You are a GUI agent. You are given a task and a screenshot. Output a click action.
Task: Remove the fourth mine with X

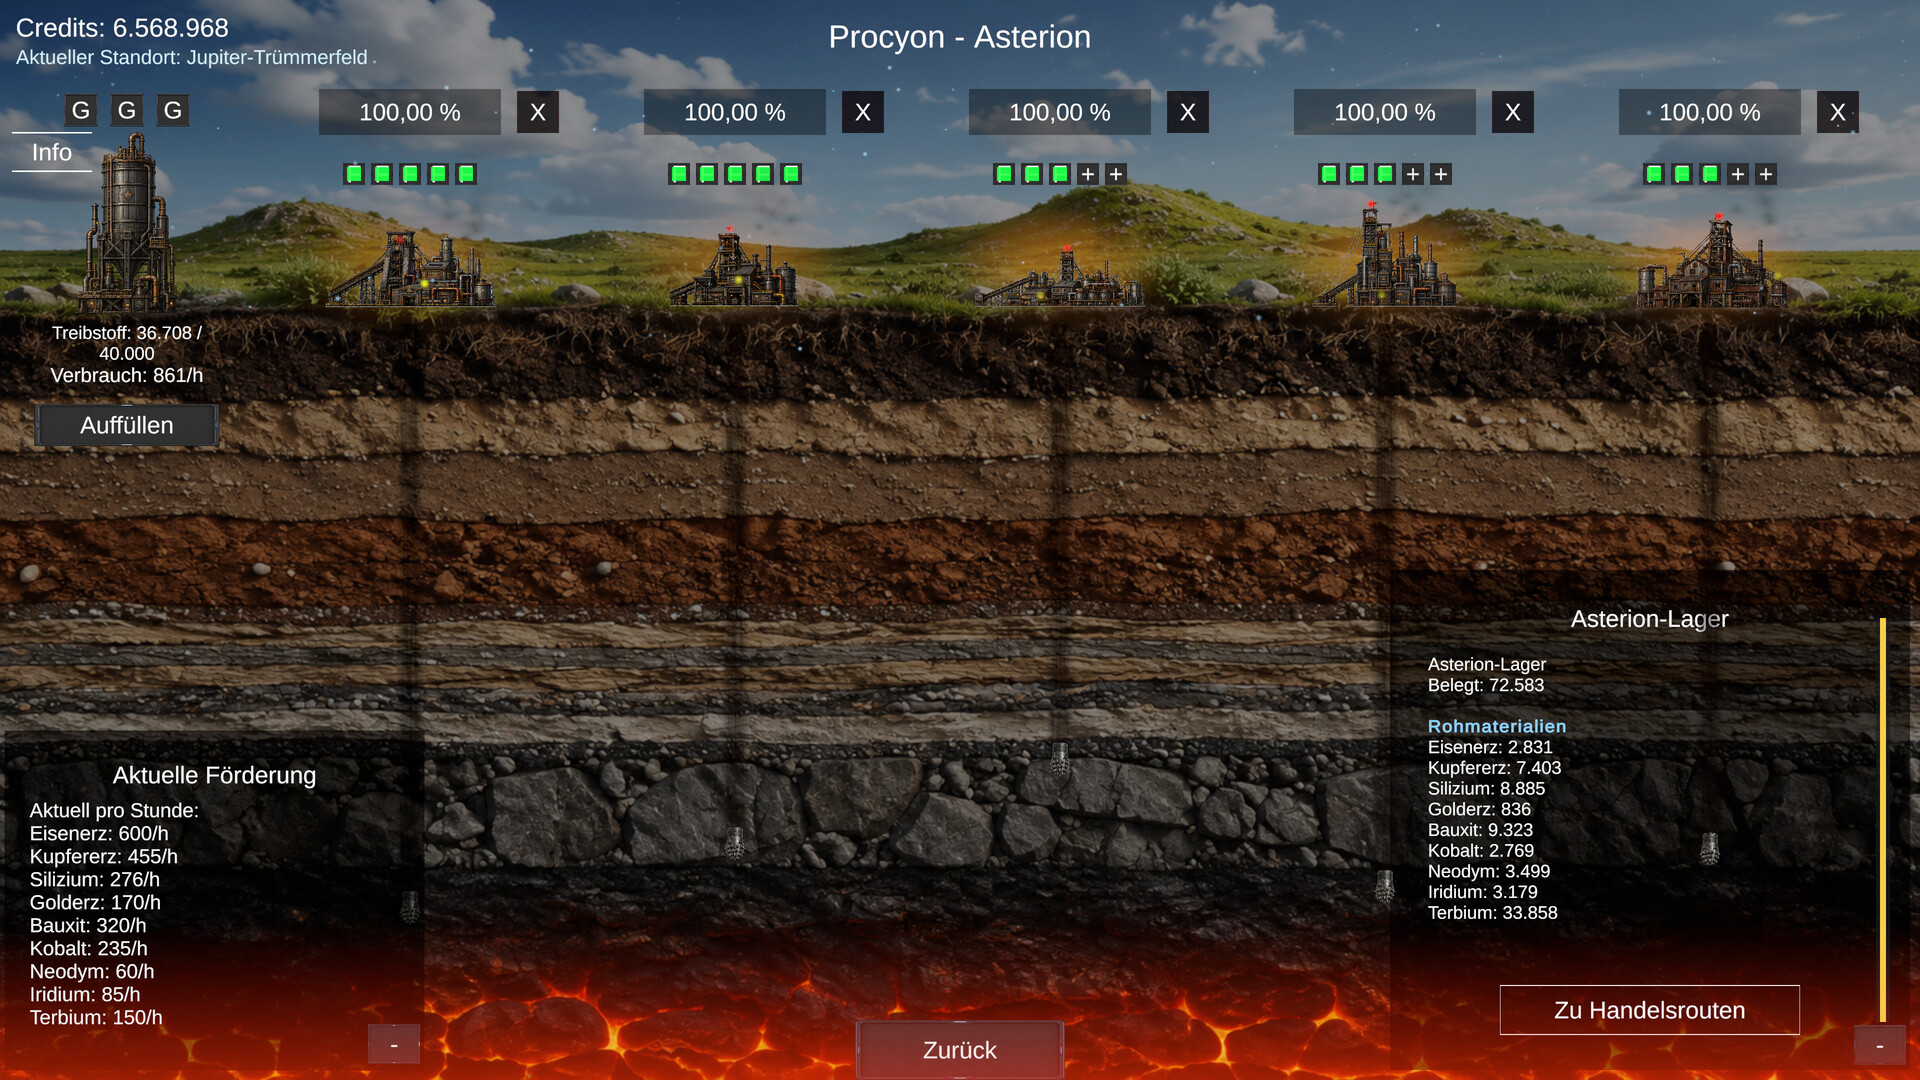pyautogui.click(x=1513, y=112)
